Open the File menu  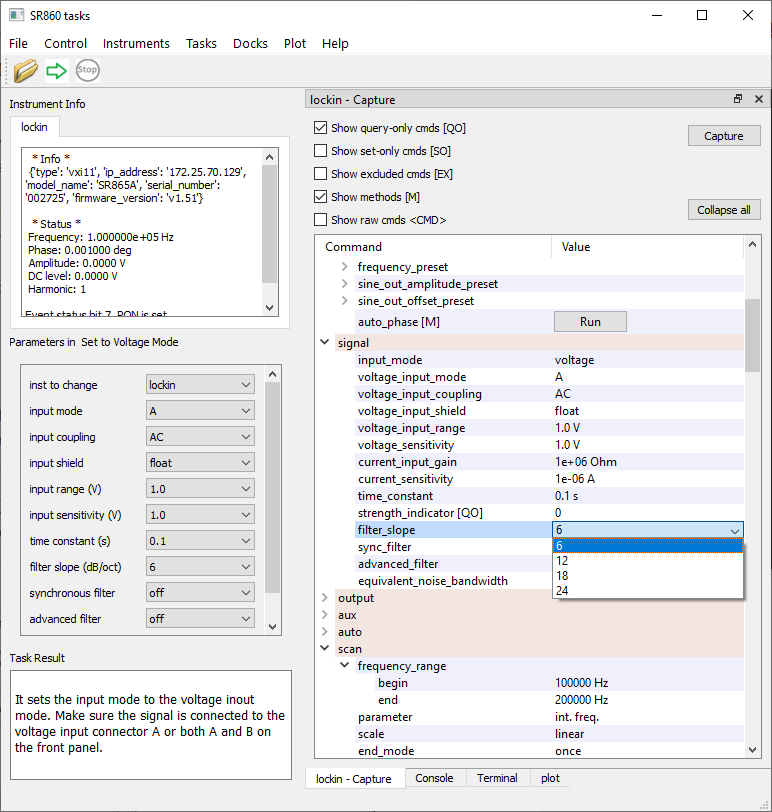[18, 44]
